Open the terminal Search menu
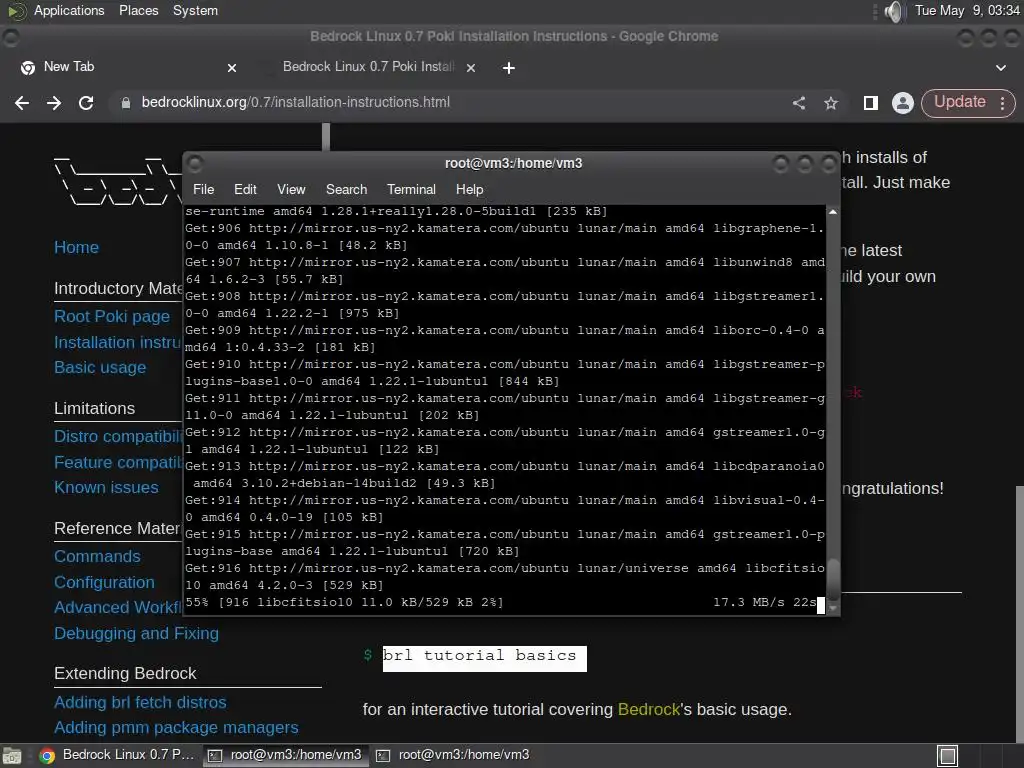Image resolution: width=1024 pixels, height=768 pixels. (x=346, y=189)
